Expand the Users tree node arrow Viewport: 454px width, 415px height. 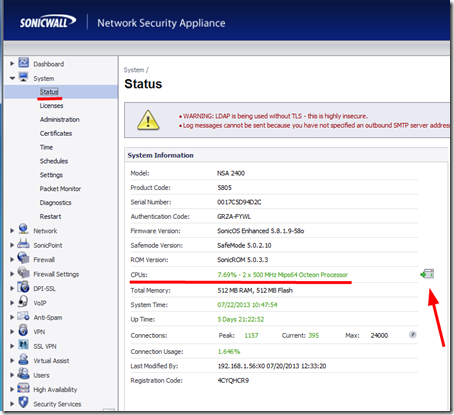click(12, 375)
